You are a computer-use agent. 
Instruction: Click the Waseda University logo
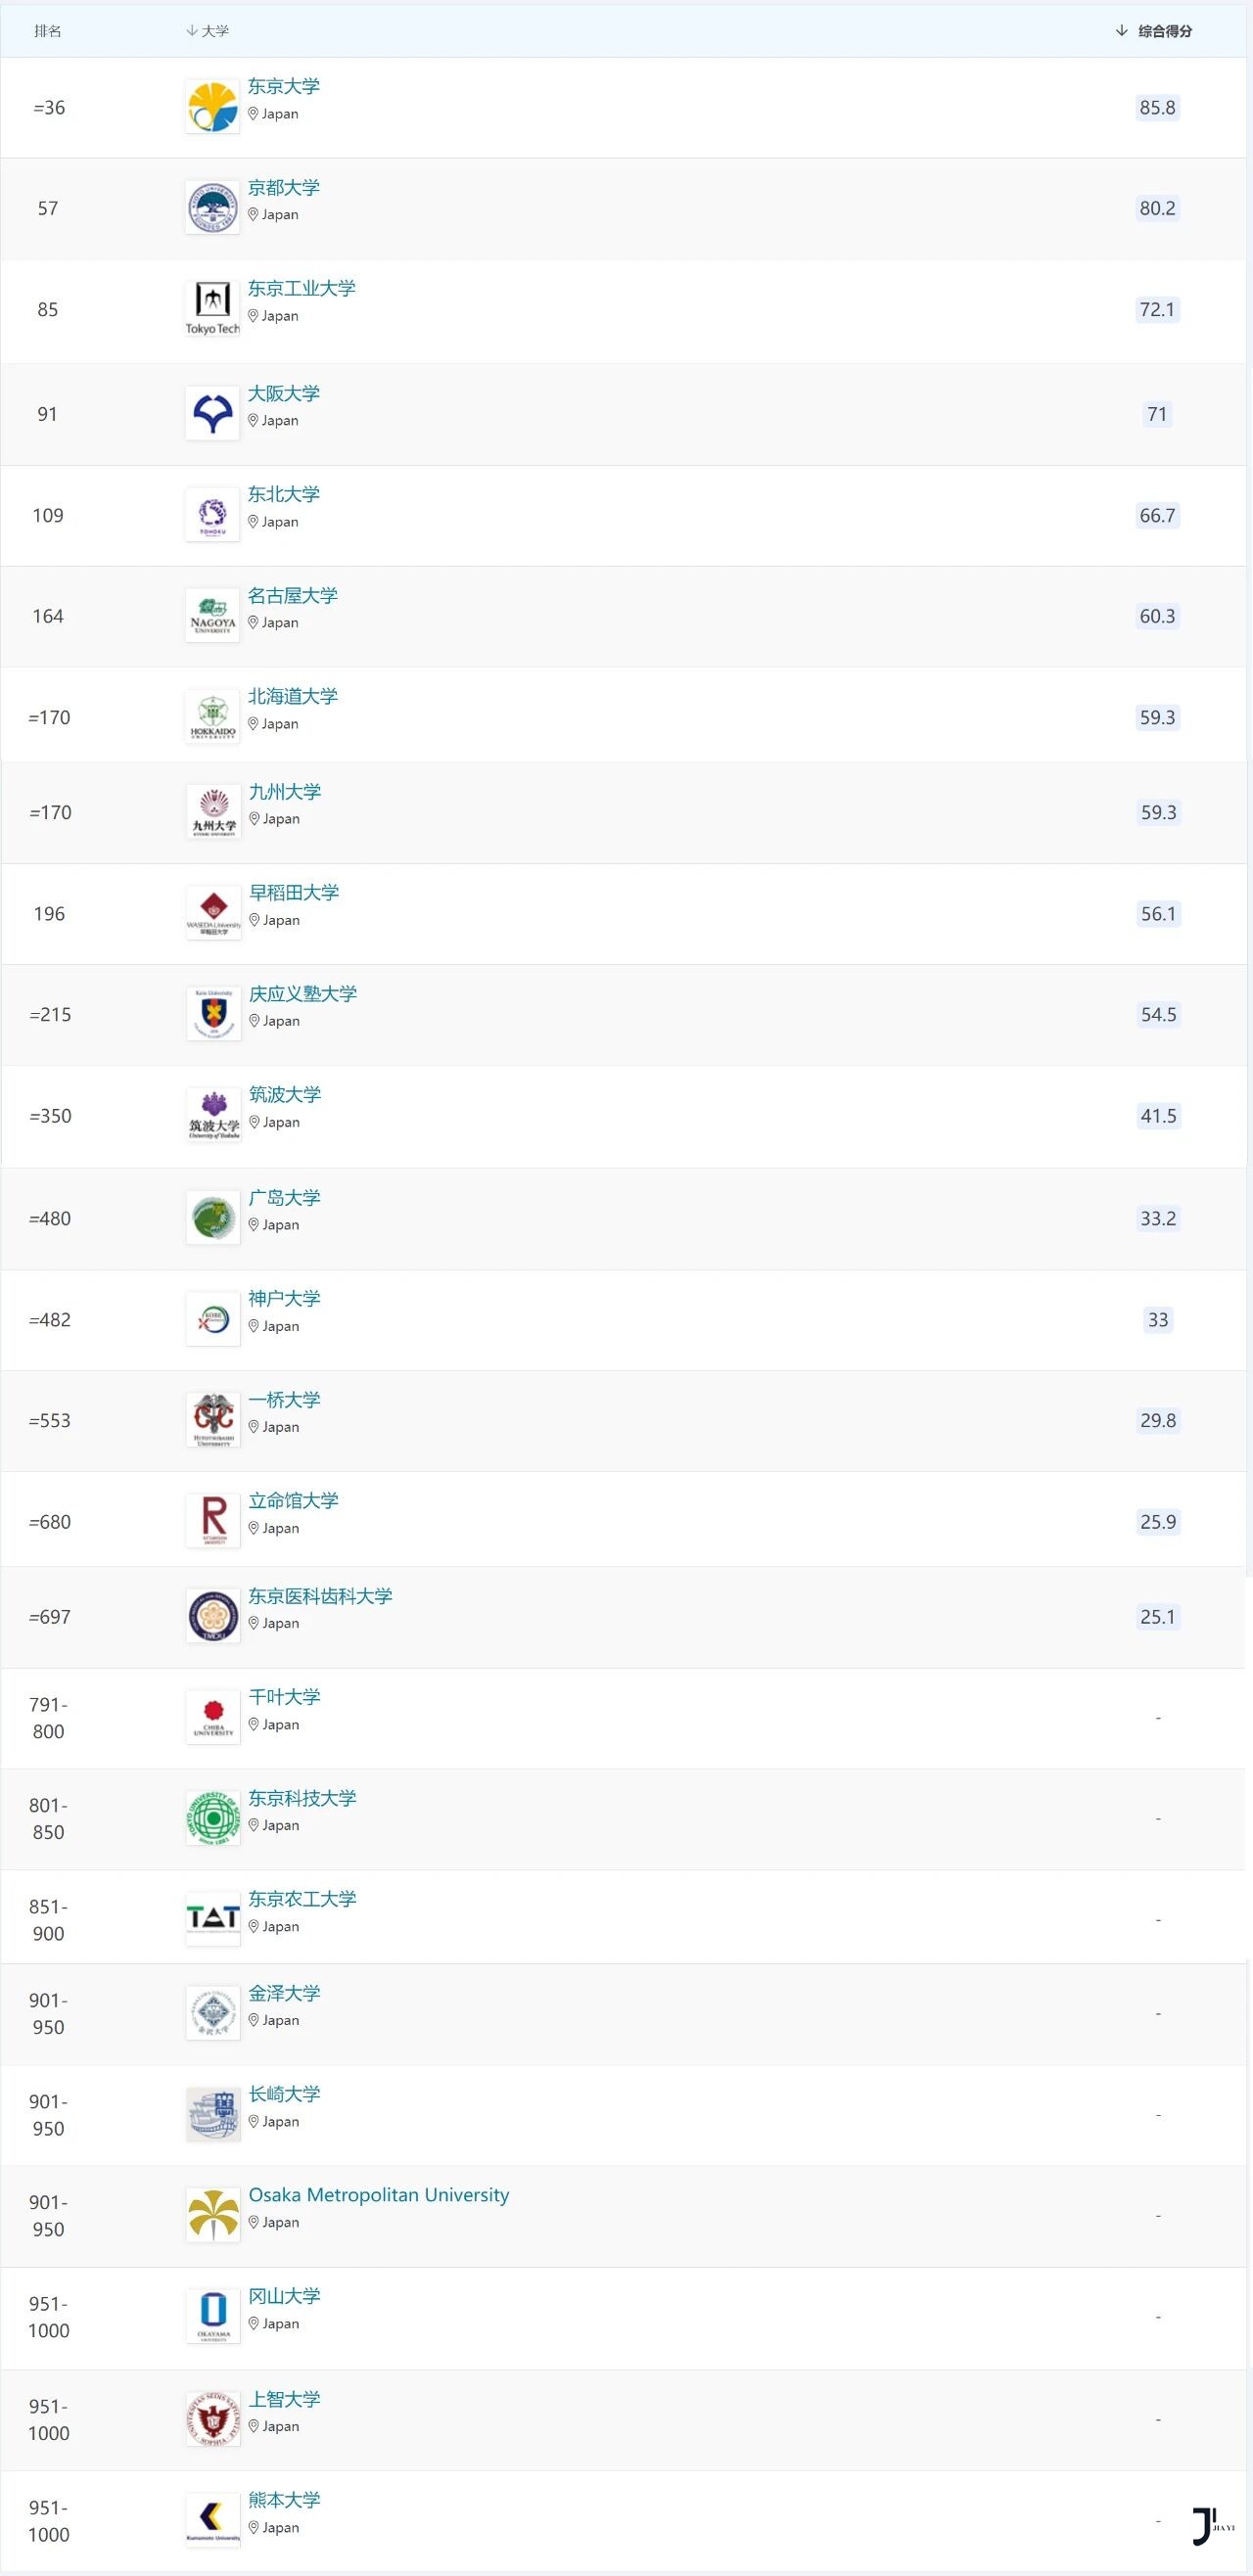click(x=213, y=913)
